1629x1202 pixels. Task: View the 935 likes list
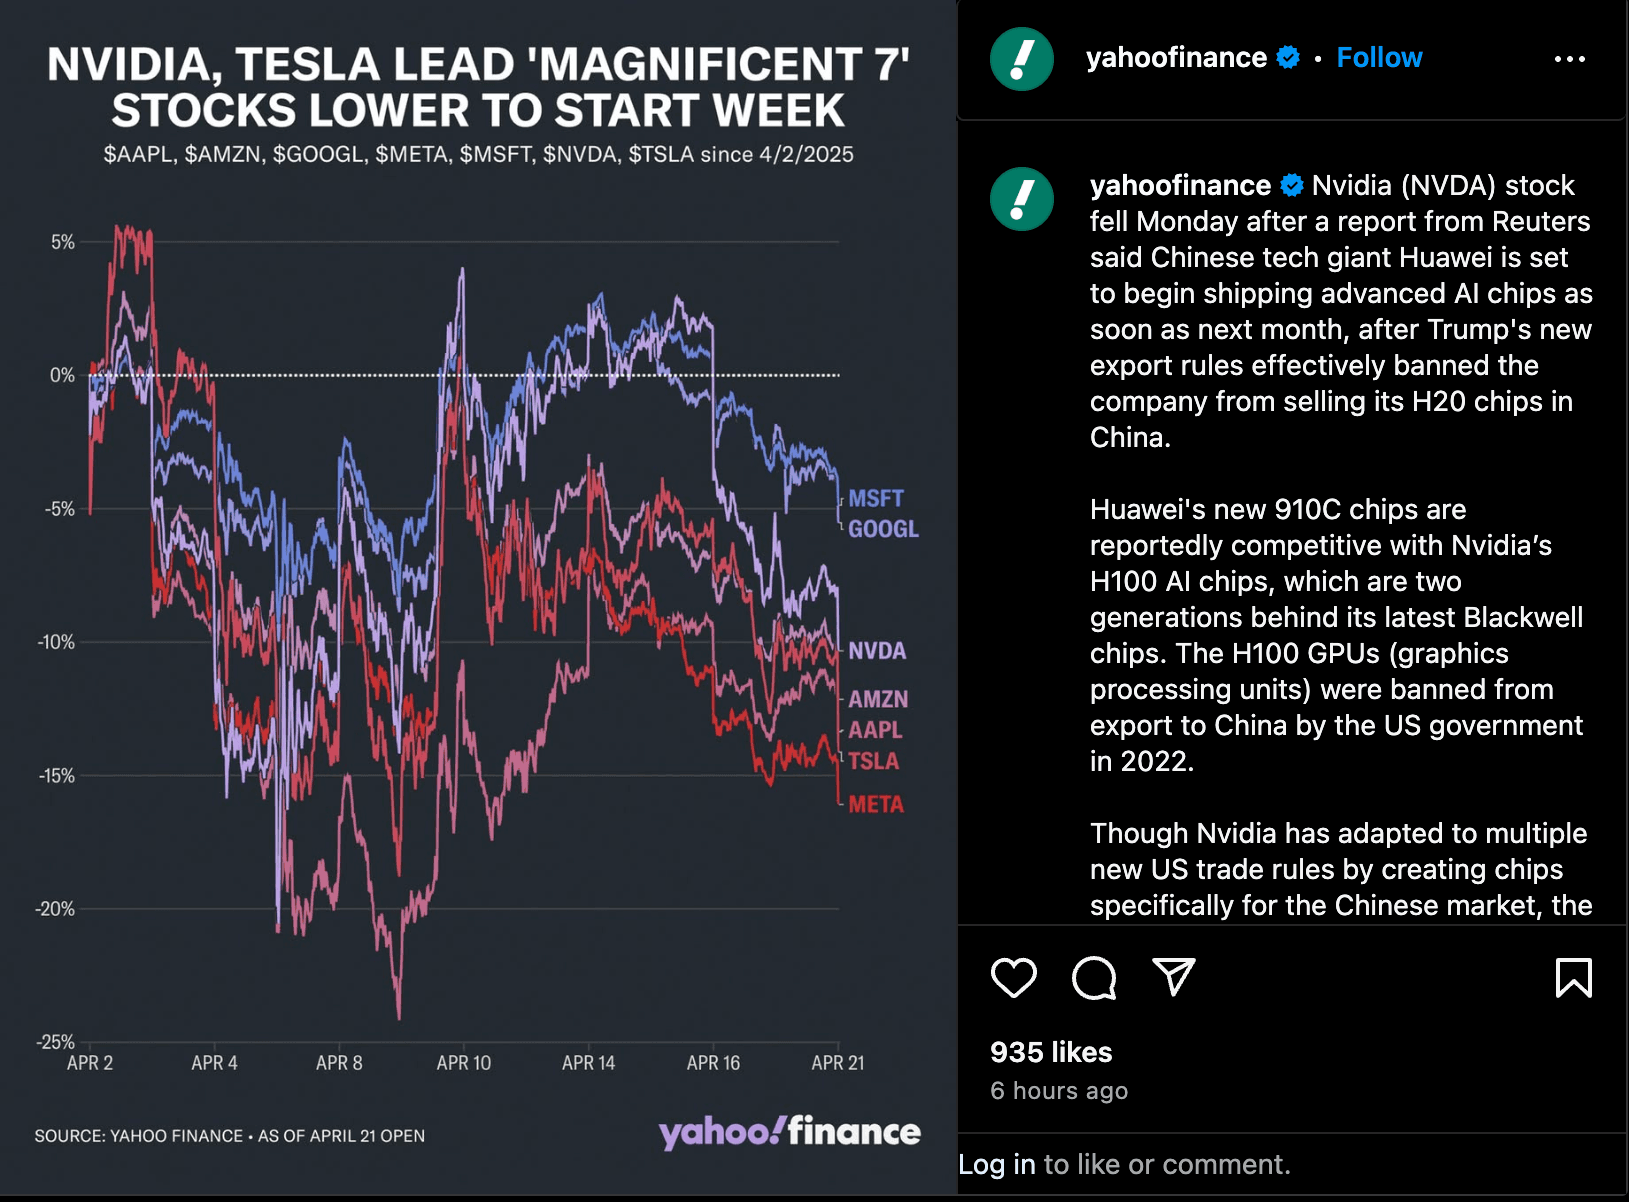(x=1051, y=1052)
